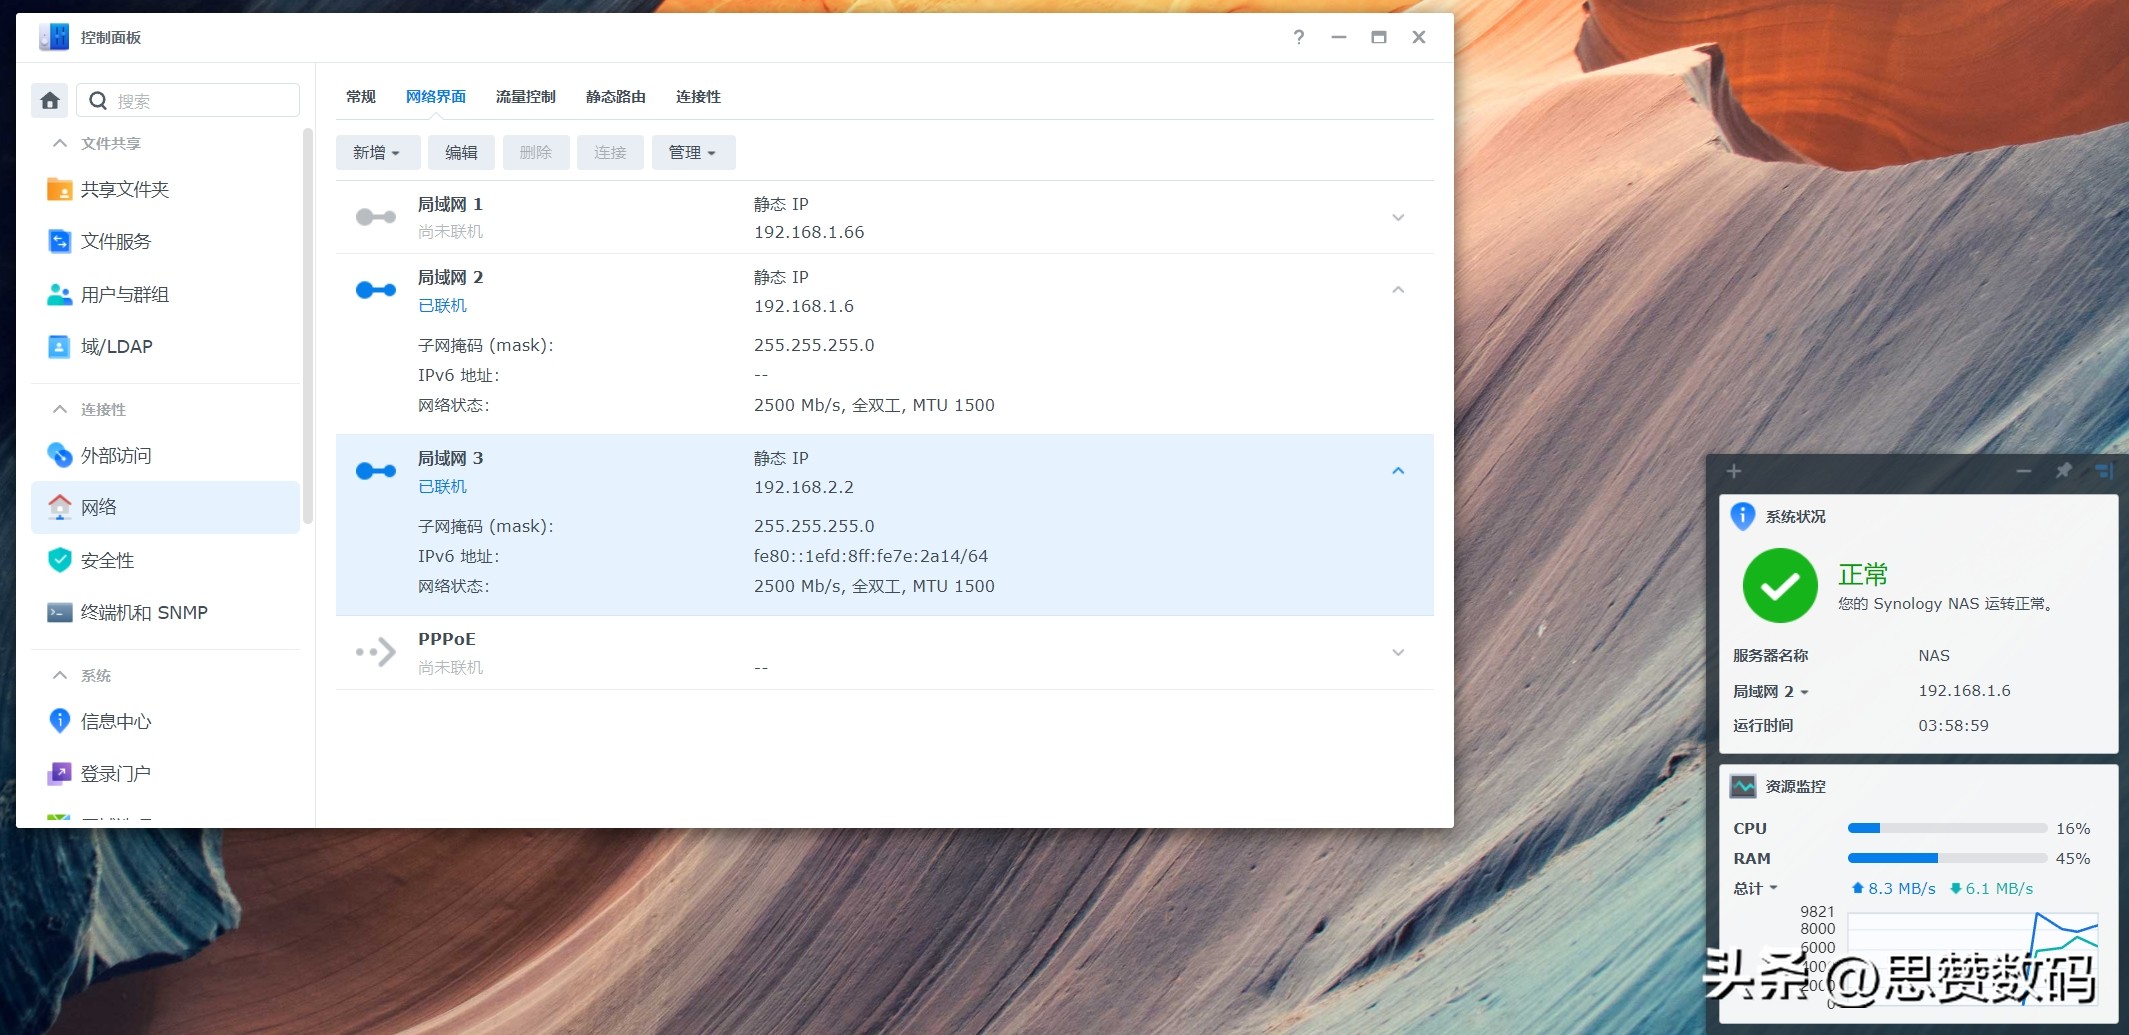
Task: Click the help question mark icon
Action: tap(1298, 38)
